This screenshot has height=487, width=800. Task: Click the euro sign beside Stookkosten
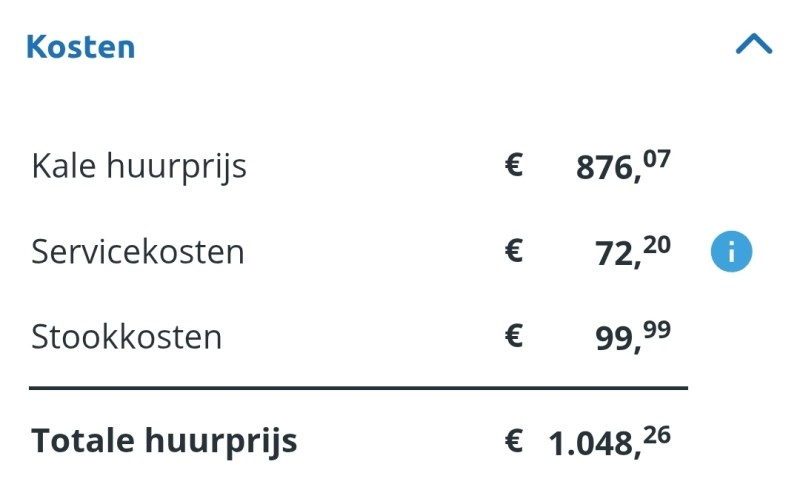(x=514, y=336)
